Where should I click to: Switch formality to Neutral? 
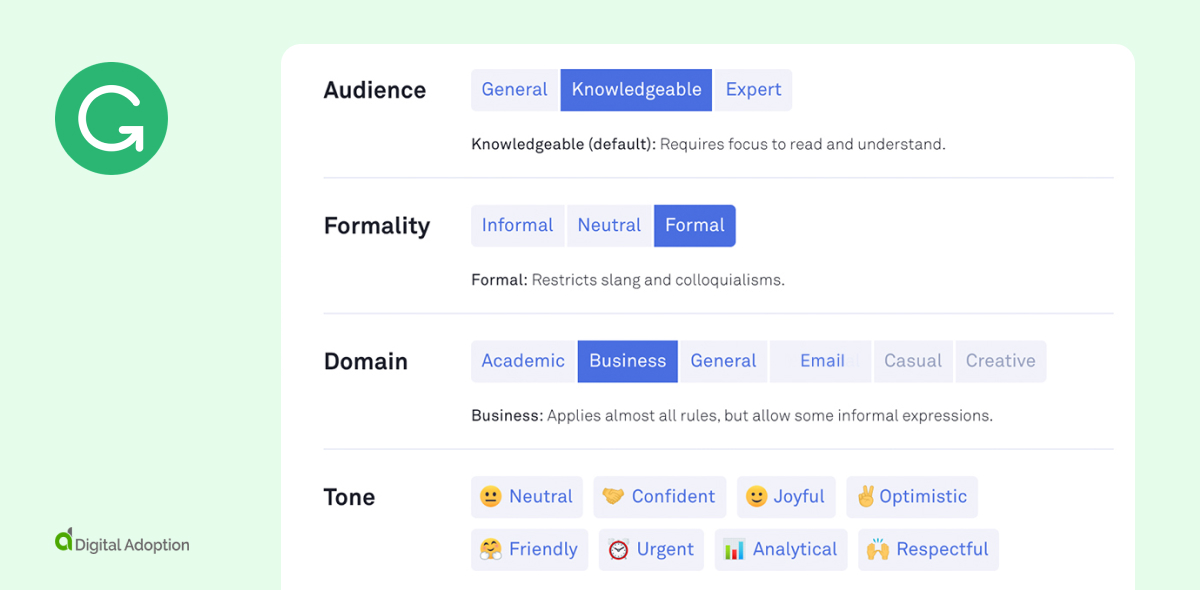coord(609,225)
